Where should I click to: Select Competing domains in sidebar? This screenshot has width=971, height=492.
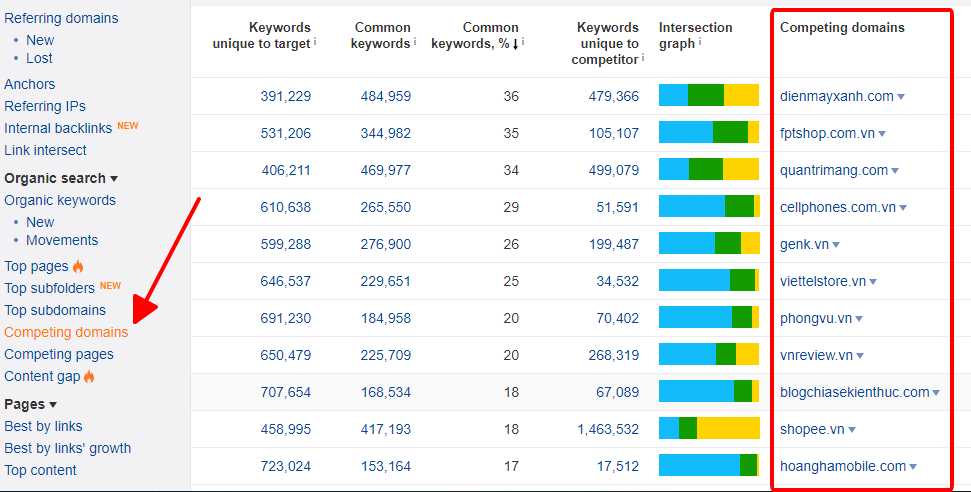pos(66,333)
